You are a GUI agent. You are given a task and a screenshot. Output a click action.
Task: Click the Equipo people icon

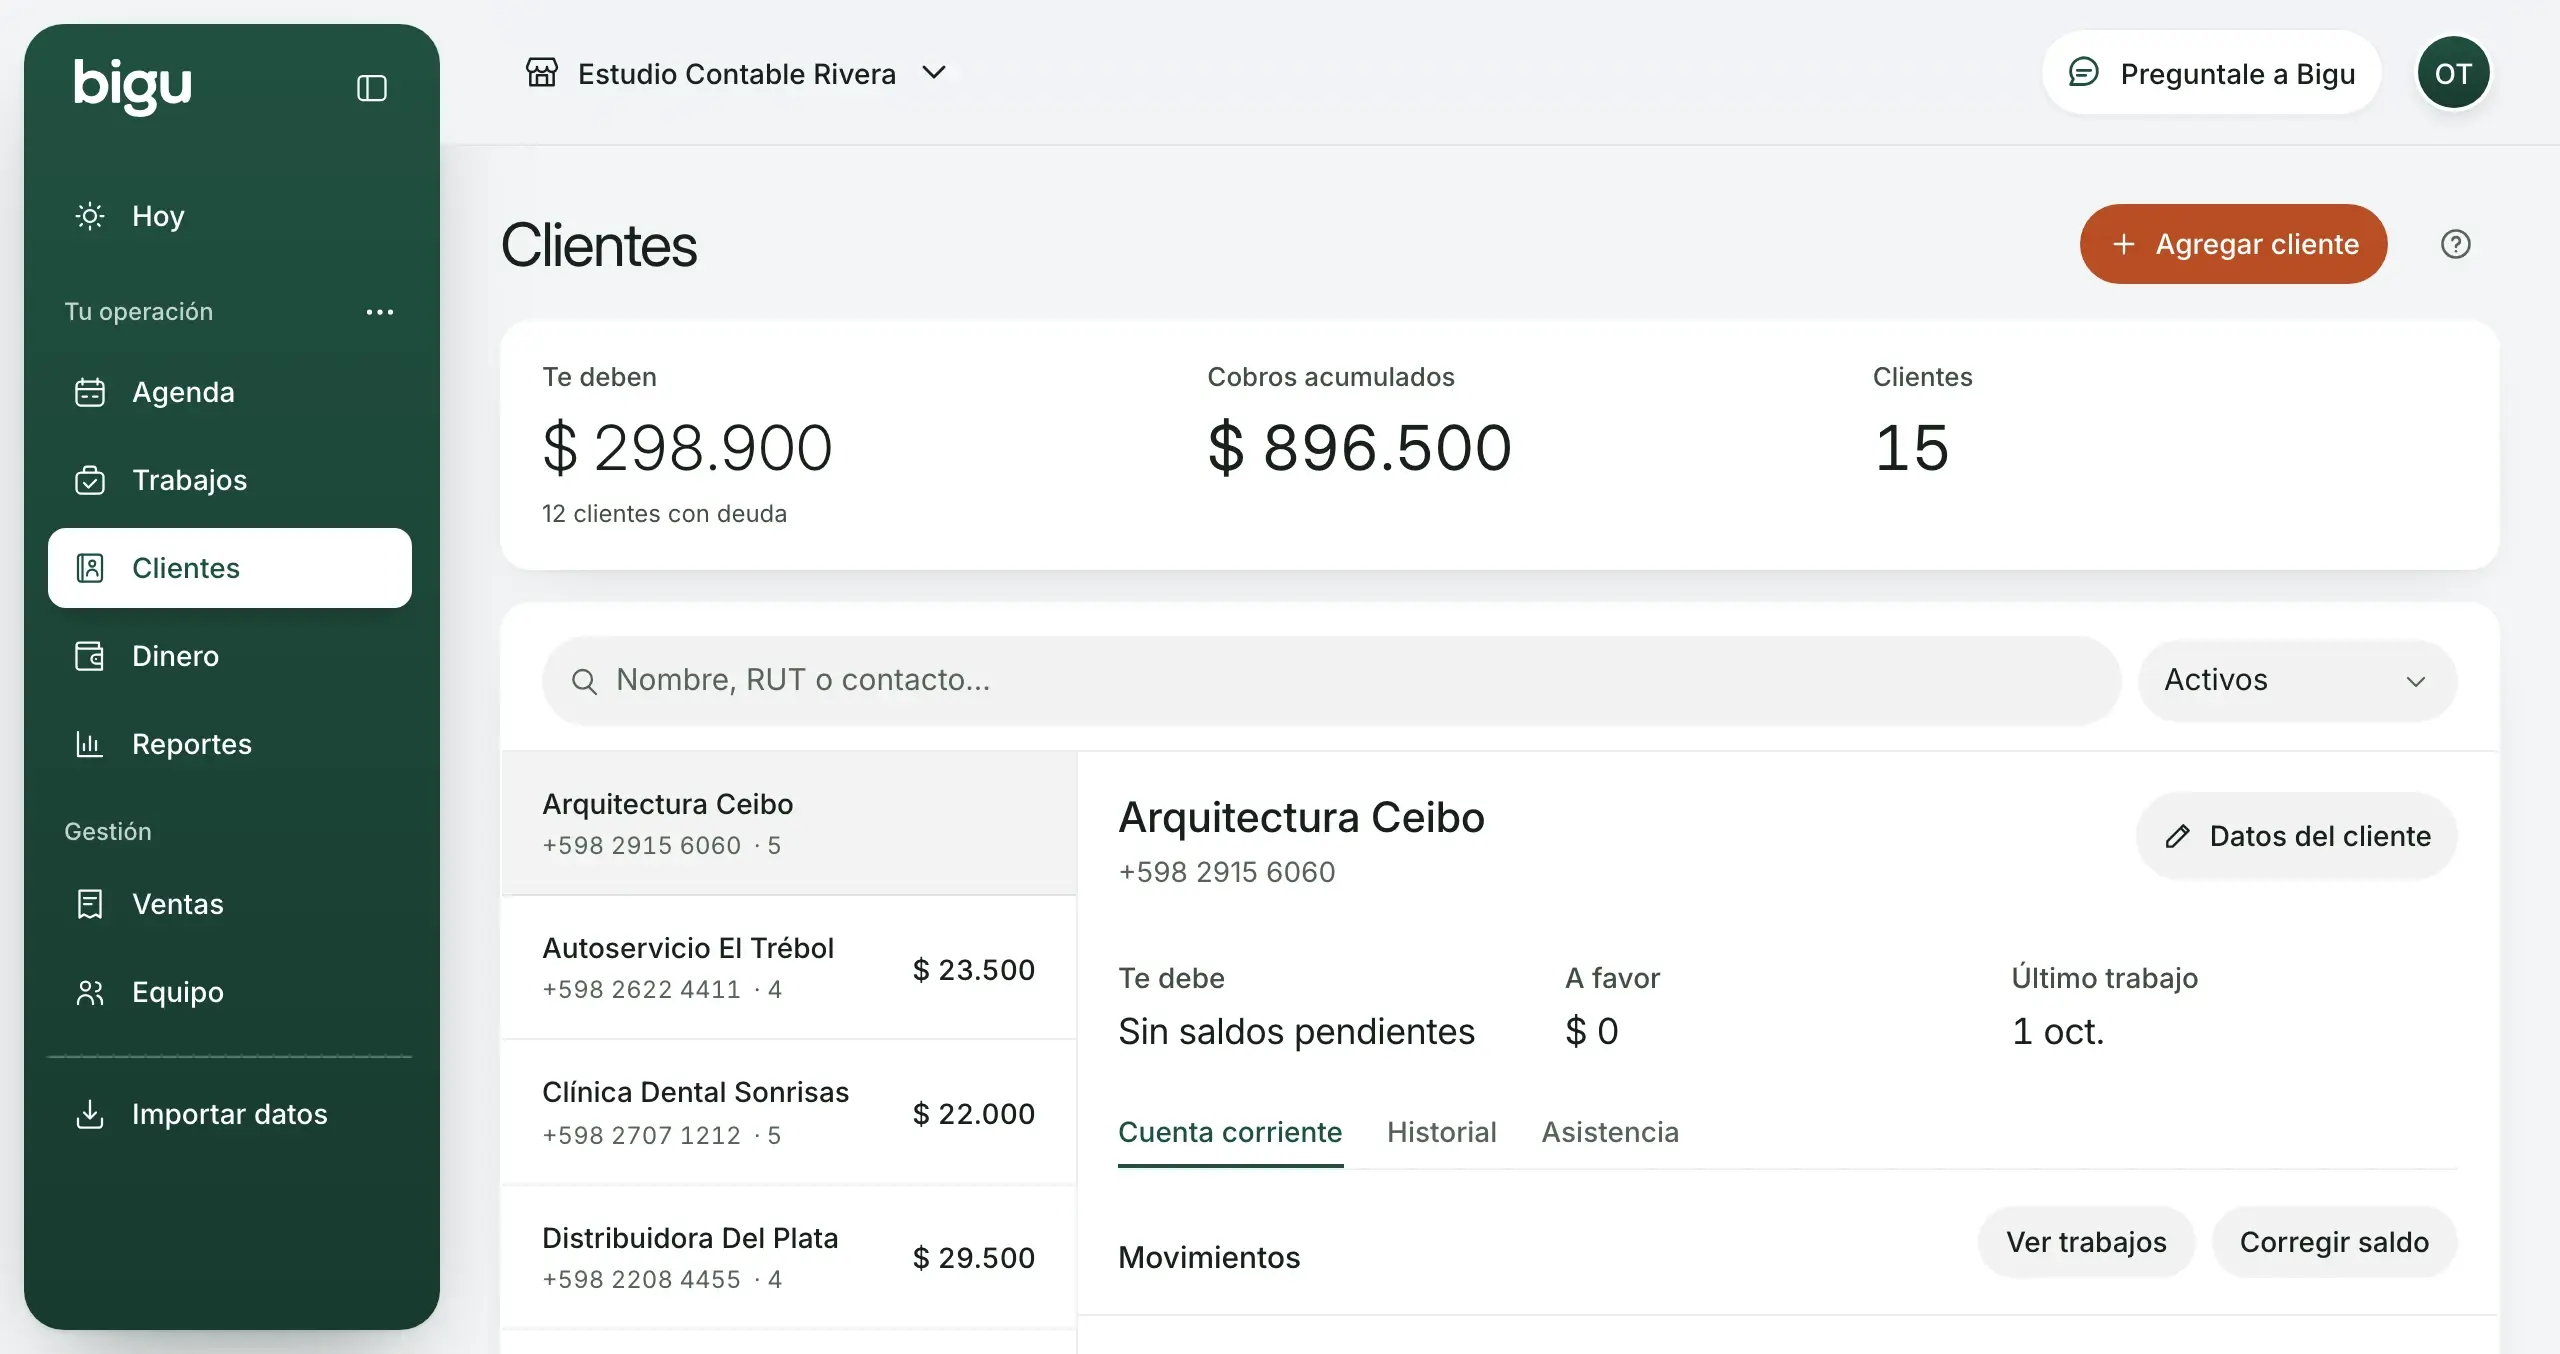(x=90, y=992)
